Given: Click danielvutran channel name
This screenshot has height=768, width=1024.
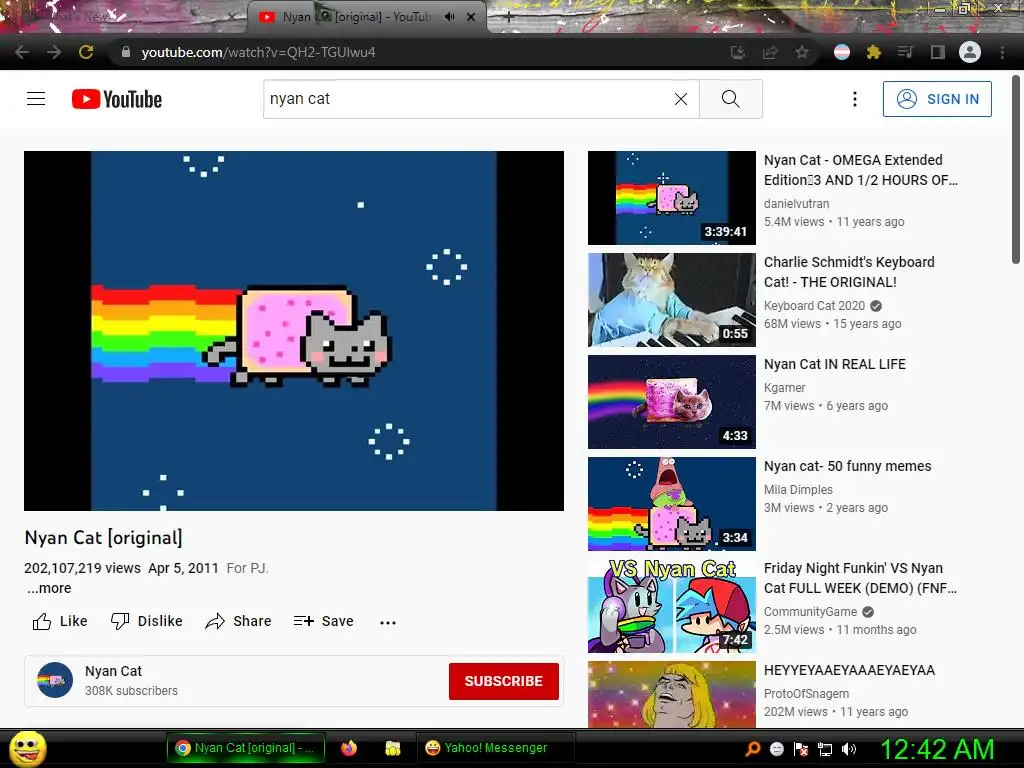Looking at the screenshot, I should (x=796, y=204).
